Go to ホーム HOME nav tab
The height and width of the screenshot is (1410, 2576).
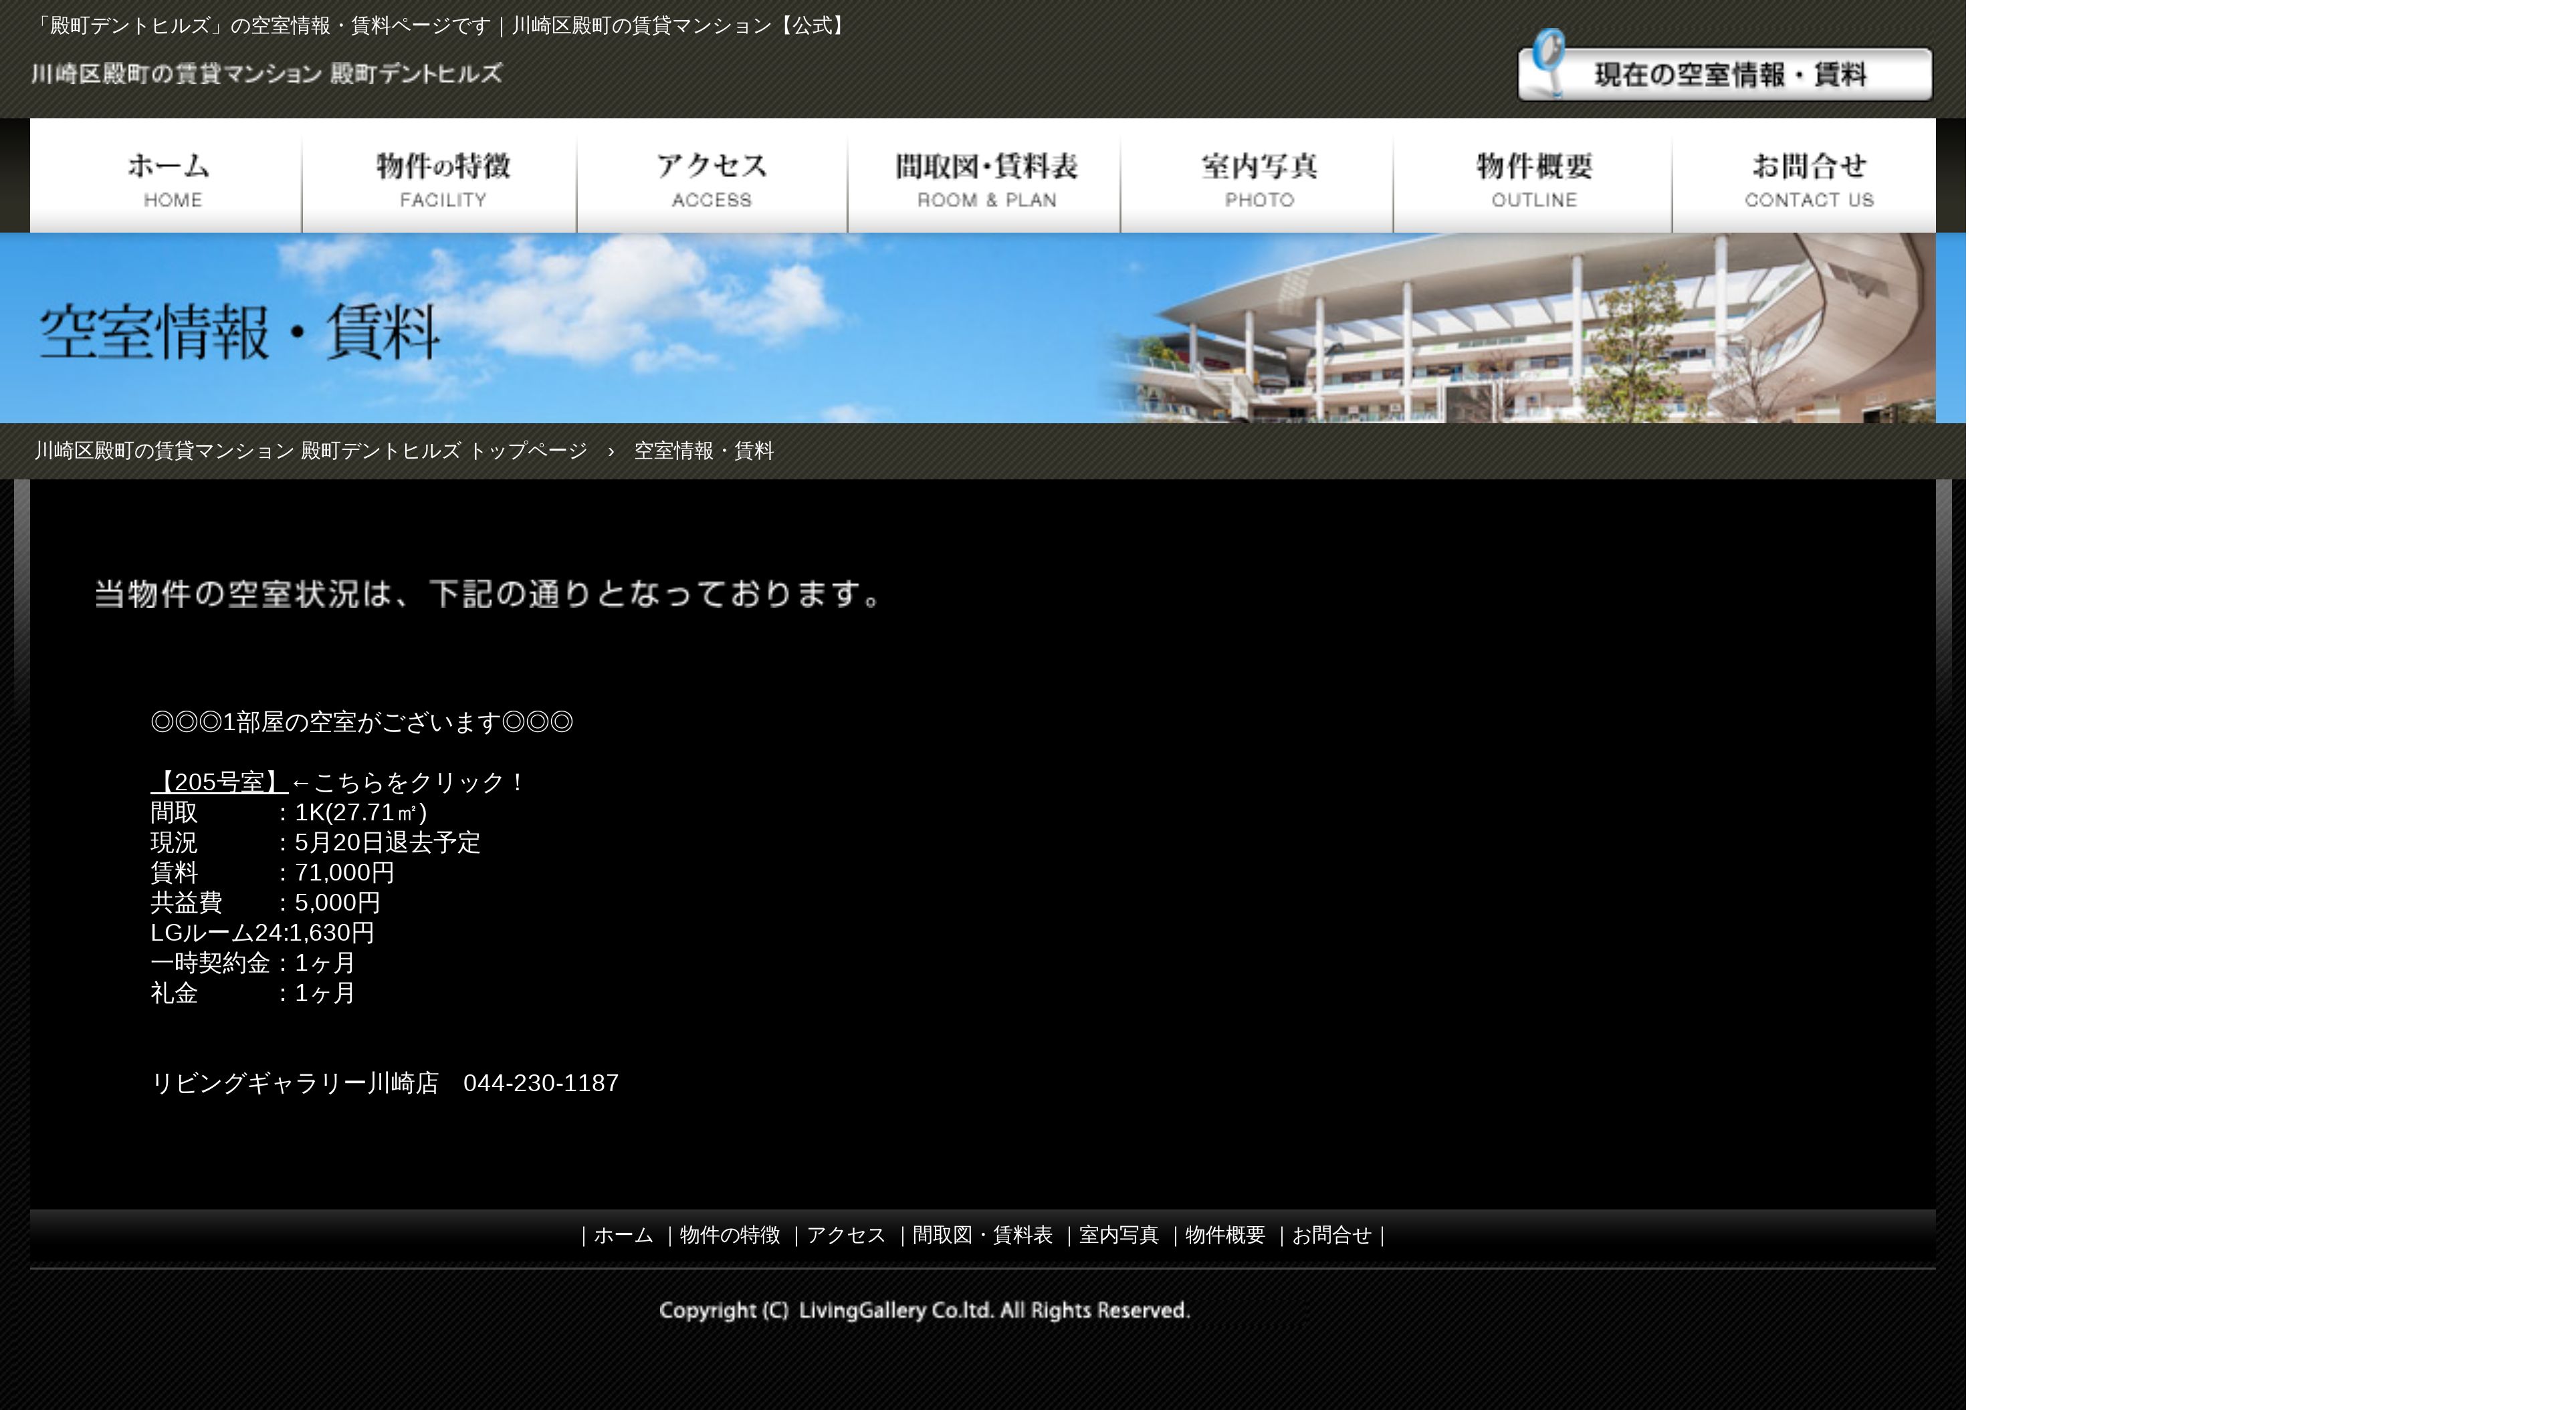tap(167, 177)
